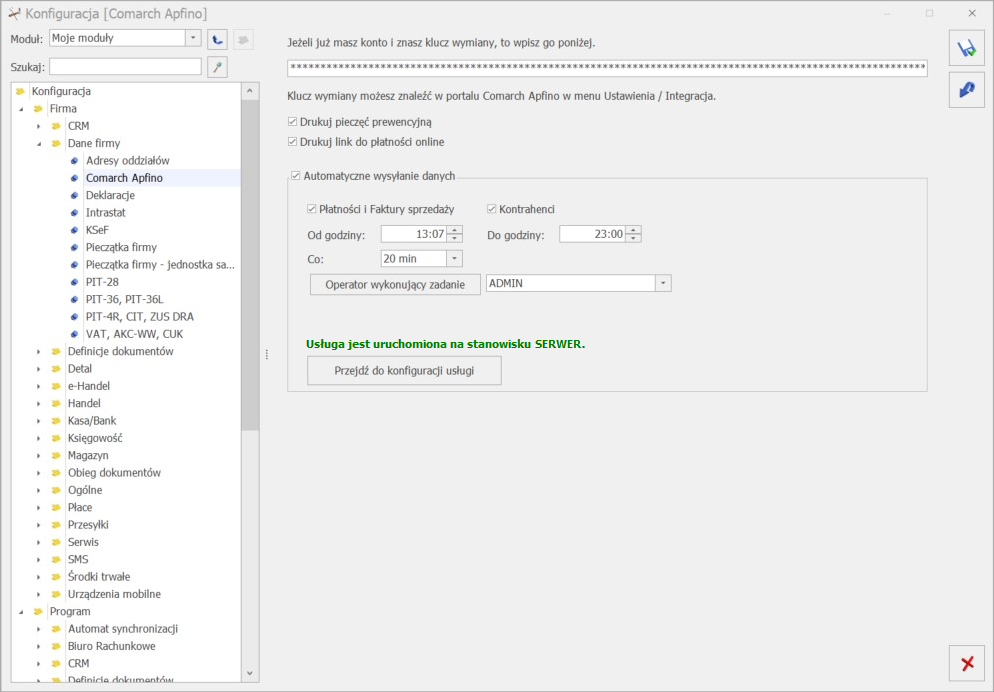
Task: Toggle Drukuj pieczęć prewencyjną checkbox
Action: point(292,122)
